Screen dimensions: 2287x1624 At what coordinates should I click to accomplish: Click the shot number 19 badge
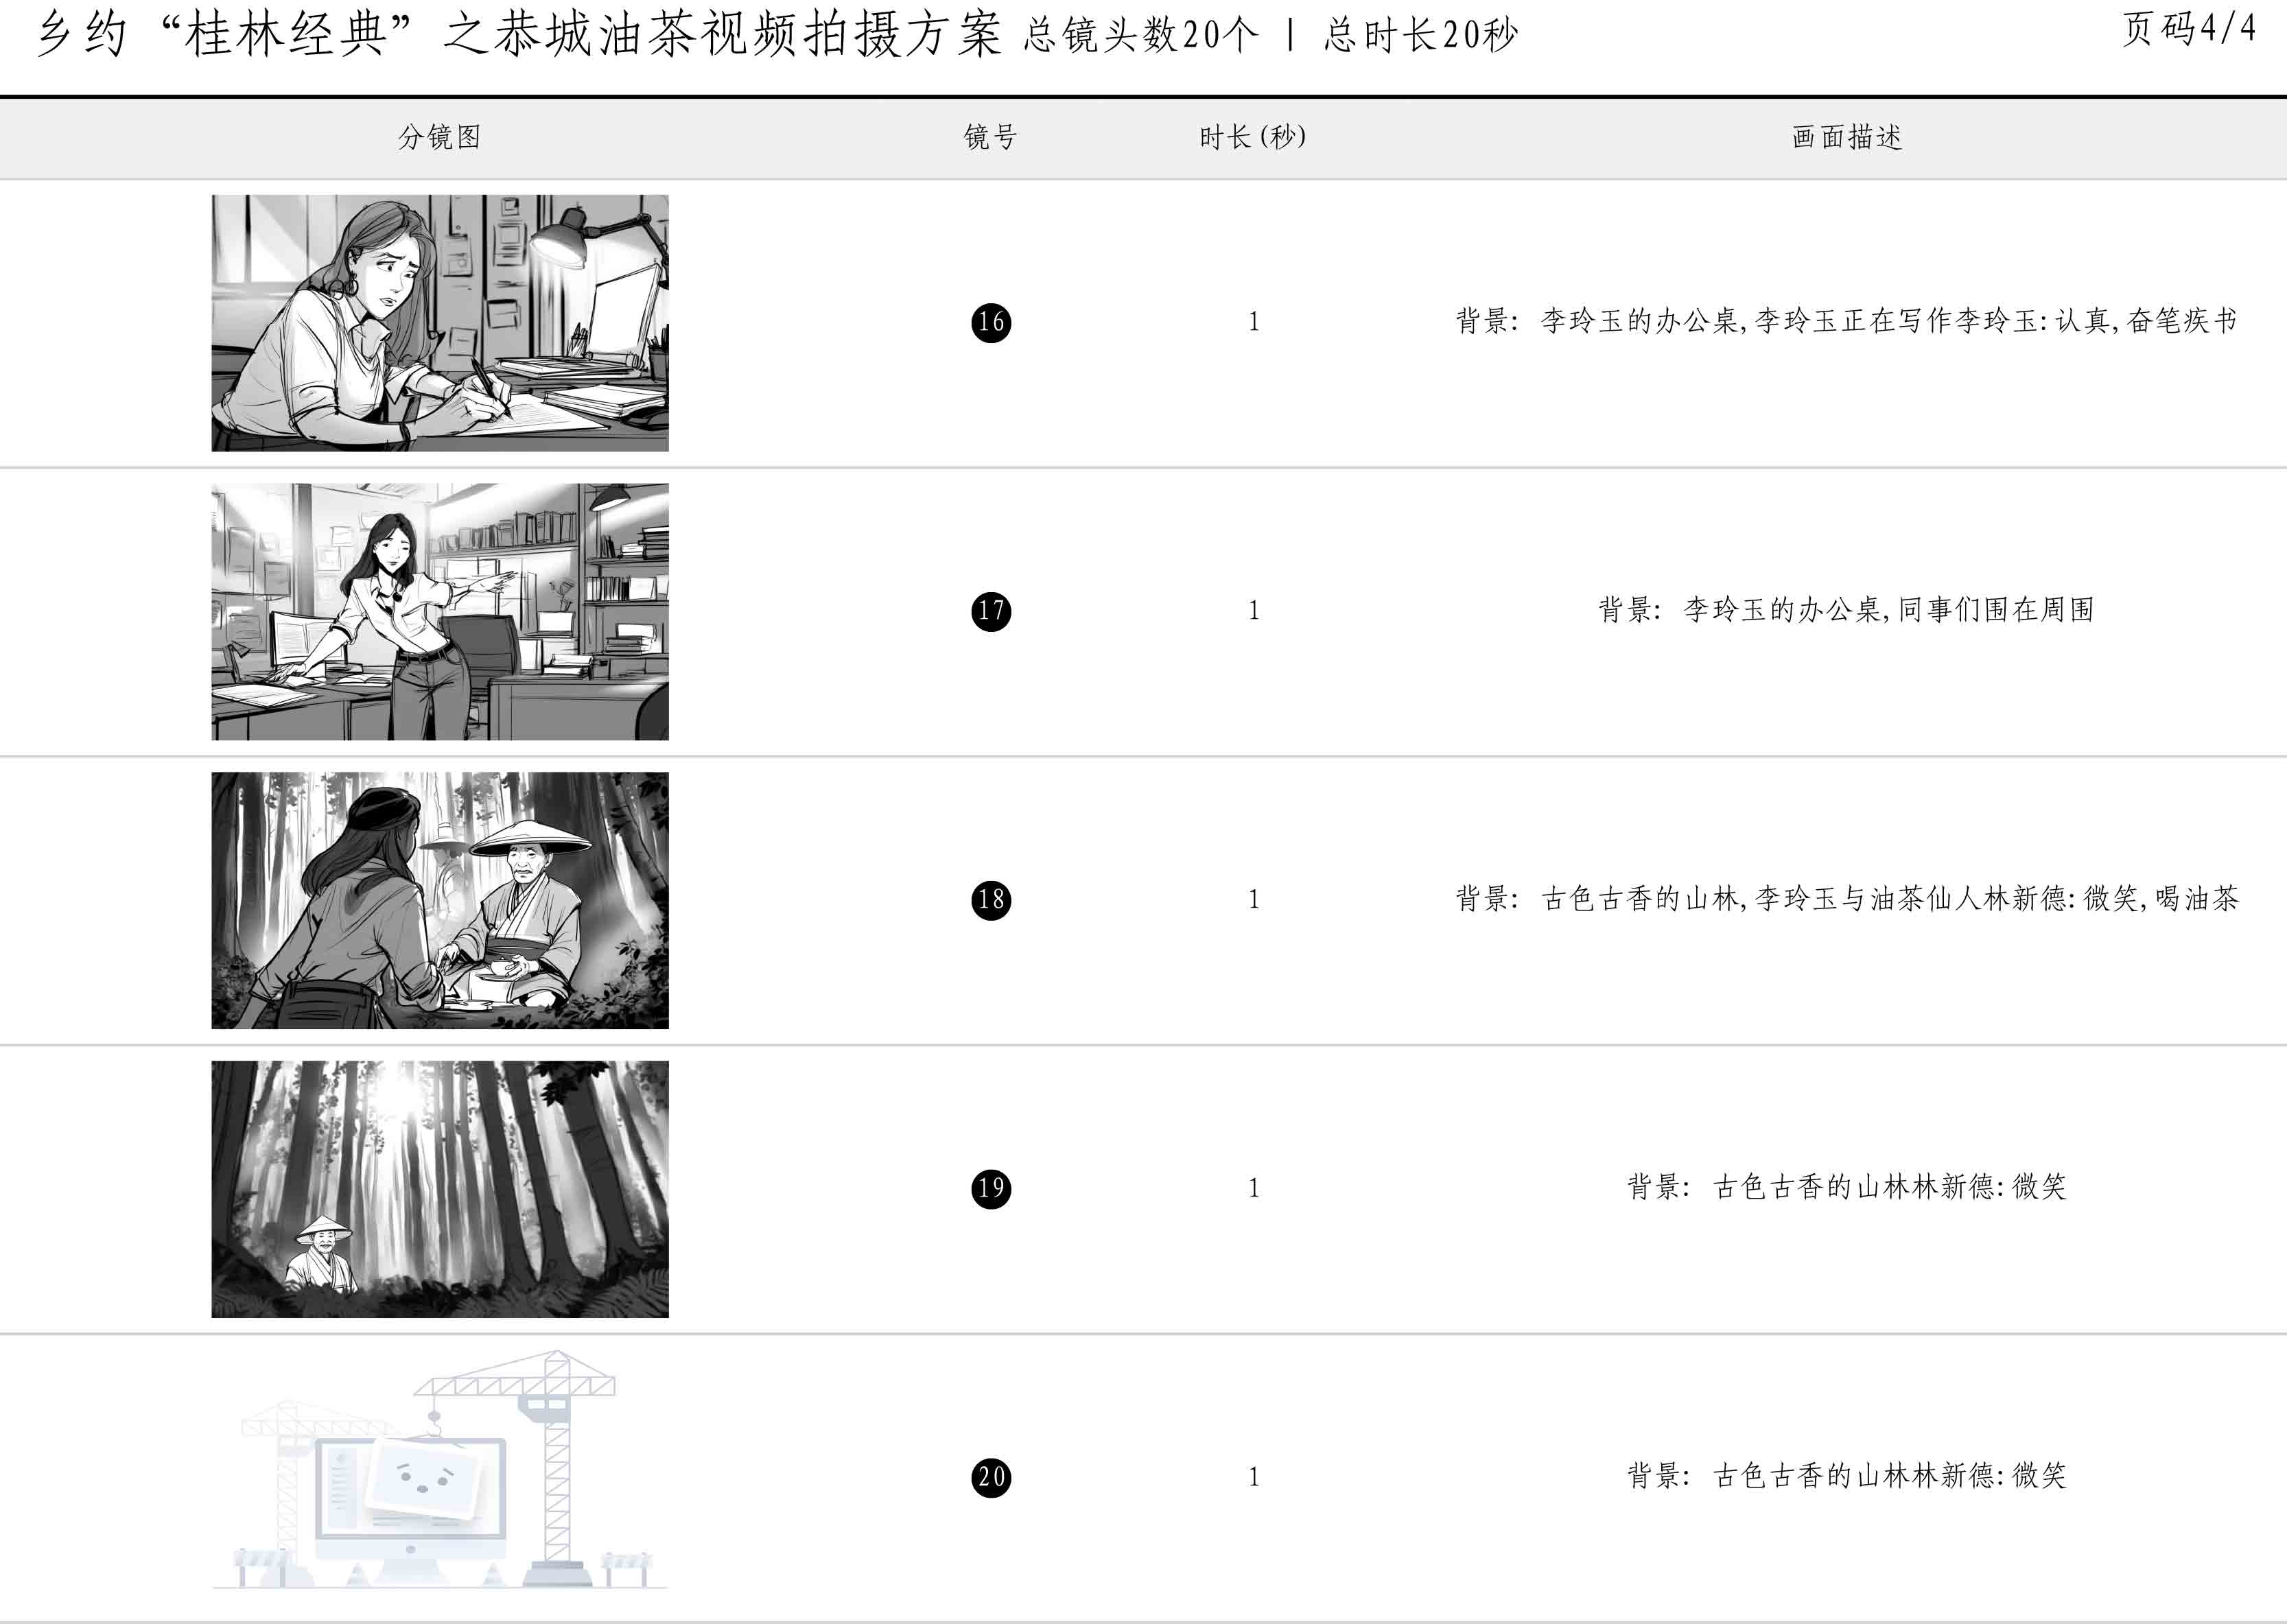tap(991, 1188)
